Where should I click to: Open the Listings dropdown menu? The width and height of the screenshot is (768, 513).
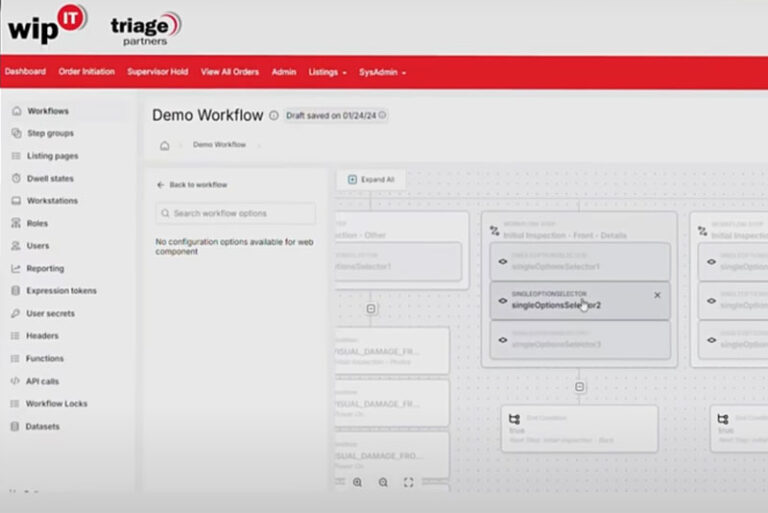(327, 73)
